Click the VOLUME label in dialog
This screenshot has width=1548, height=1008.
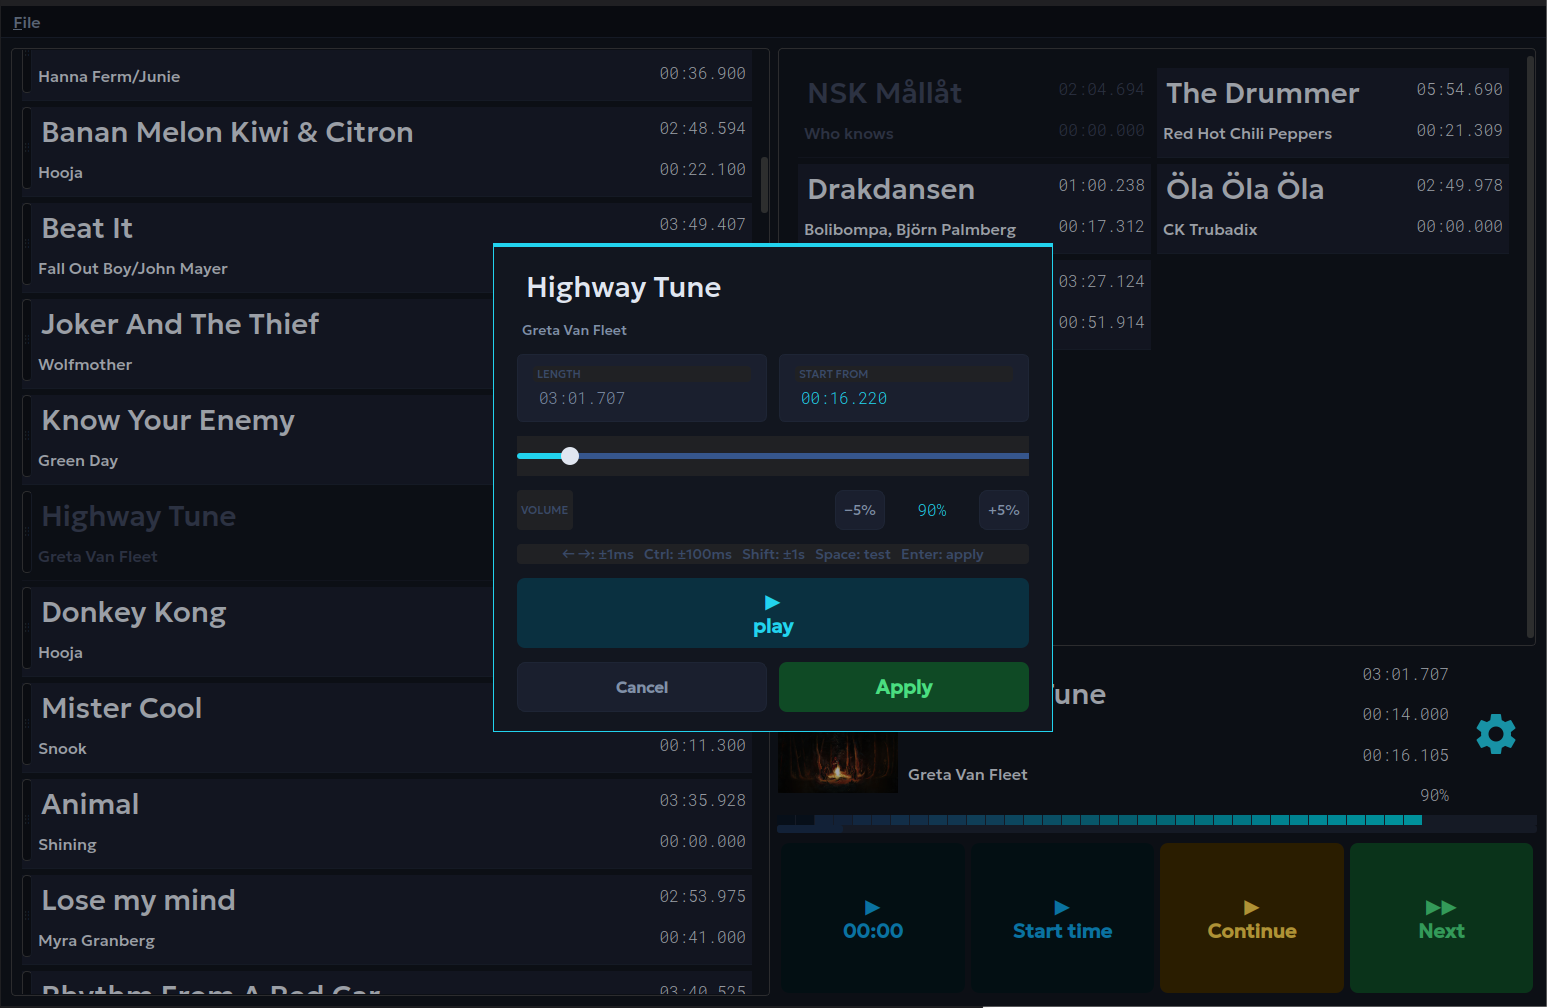click(x=545, y=510)
